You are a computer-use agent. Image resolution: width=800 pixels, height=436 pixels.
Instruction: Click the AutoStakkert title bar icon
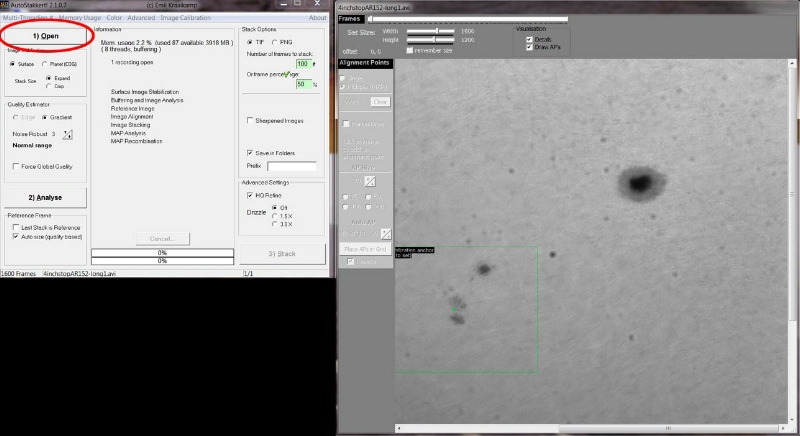pyautogui.click(x=5, y=4)
